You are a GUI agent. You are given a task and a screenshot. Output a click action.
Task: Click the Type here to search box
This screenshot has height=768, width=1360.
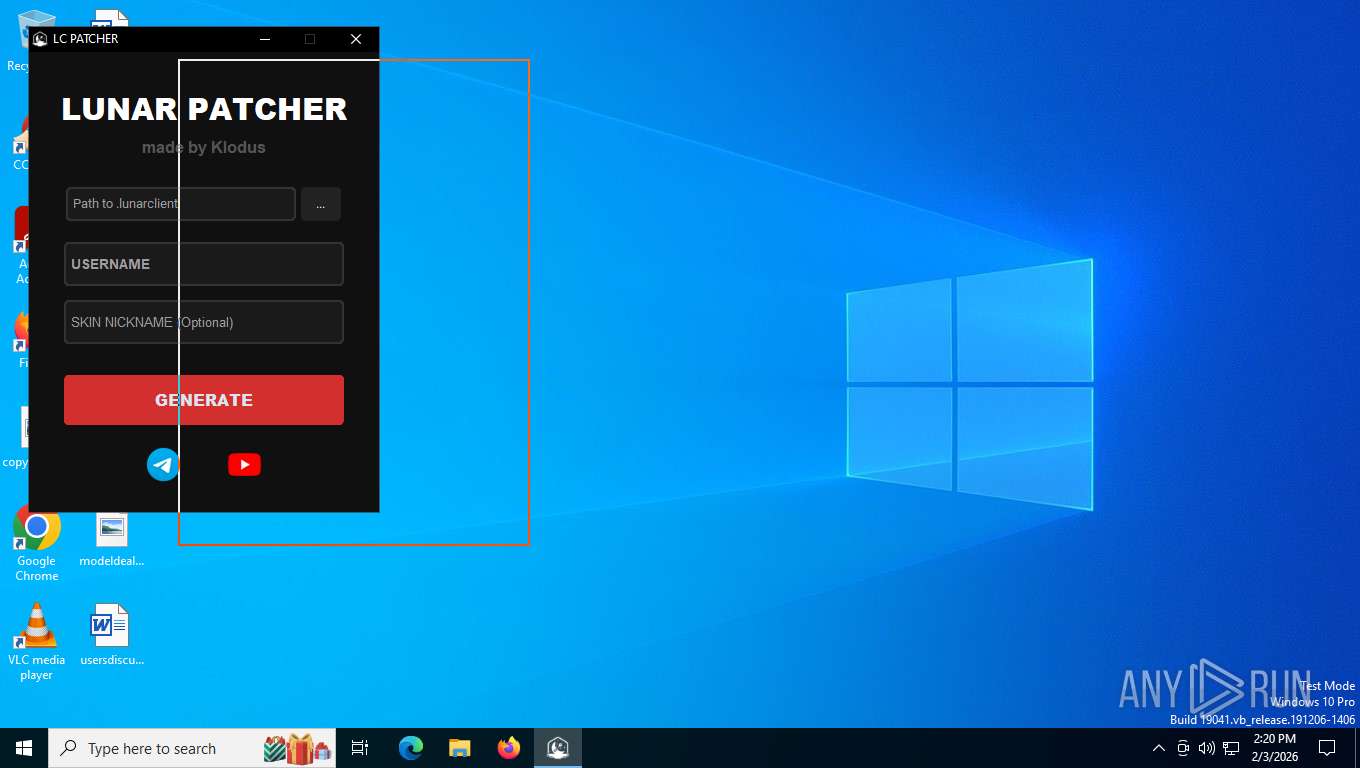[192, 748]
